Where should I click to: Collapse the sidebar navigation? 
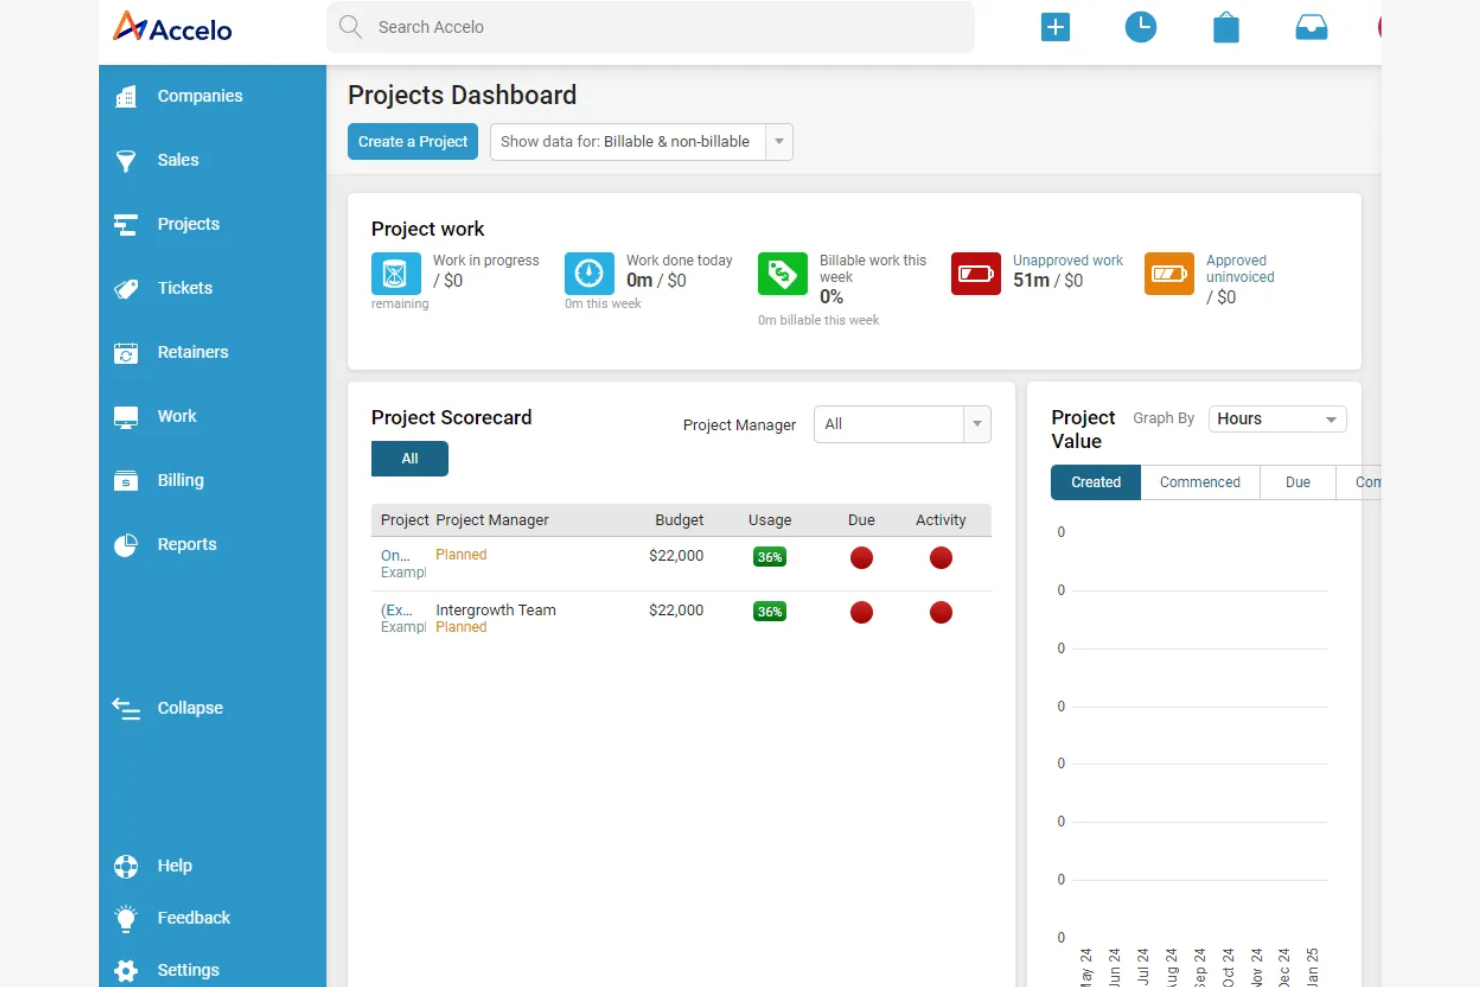coord(126,708)
